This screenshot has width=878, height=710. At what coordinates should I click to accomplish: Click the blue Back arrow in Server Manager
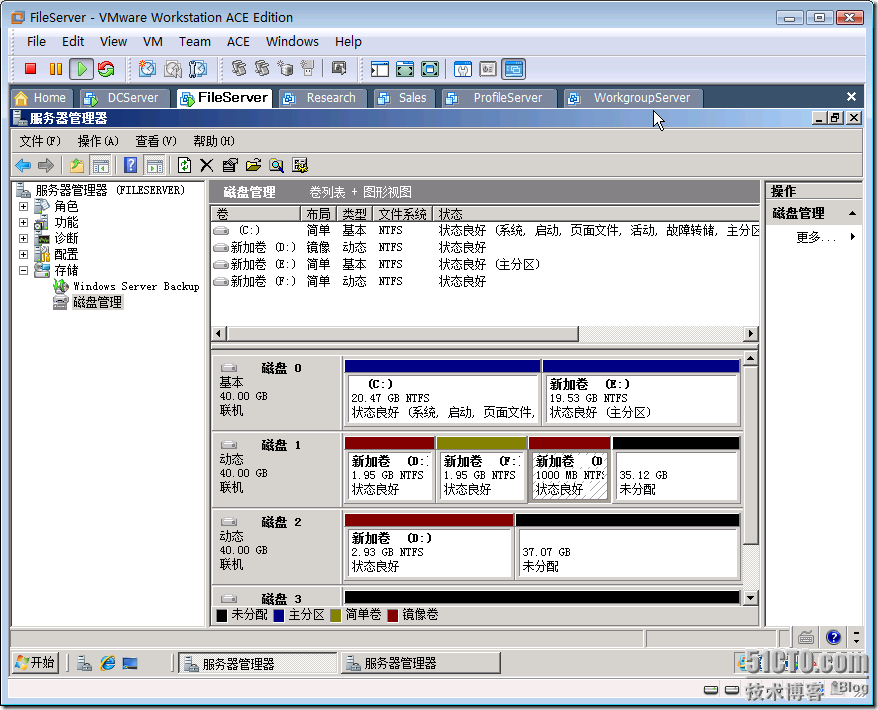click(22, 165)
